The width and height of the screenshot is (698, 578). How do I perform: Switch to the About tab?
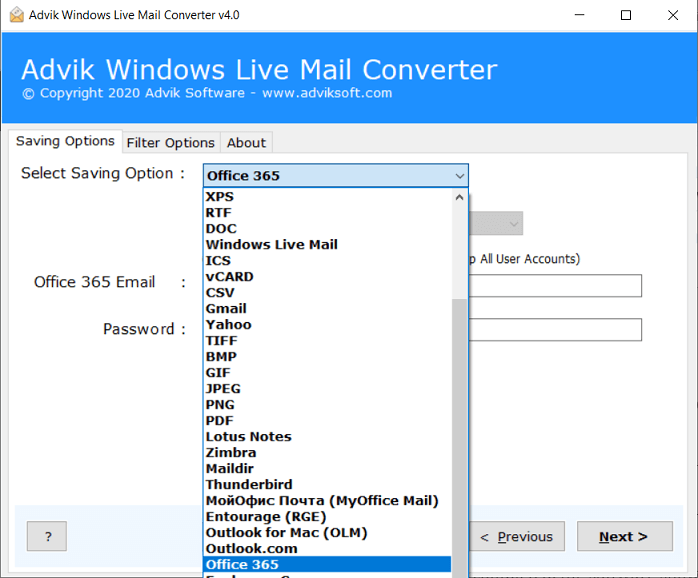pyautogui.click(x=246, y=142)
